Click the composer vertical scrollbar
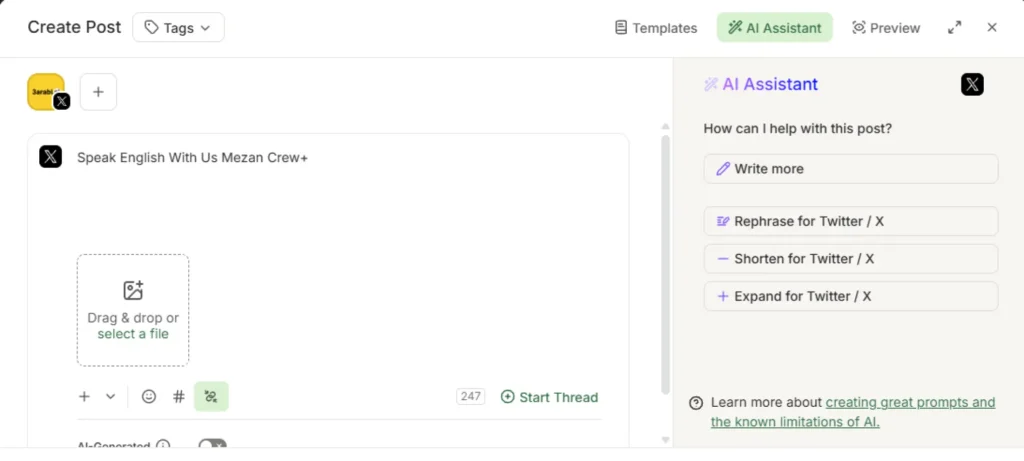 (665, 264)
